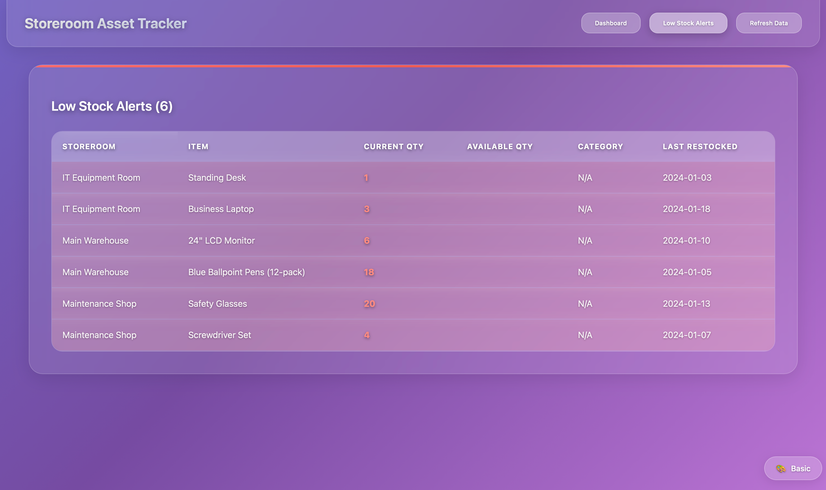826x490 pixels.
Task: Click quantity 18 for Ballpoint Pens
Action: [369, 272]
